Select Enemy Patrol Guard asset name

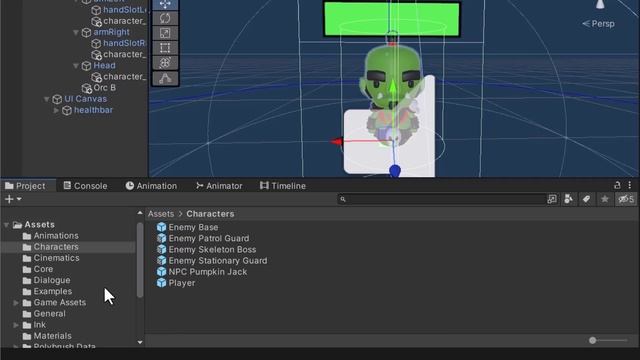[x=209, y=238]
